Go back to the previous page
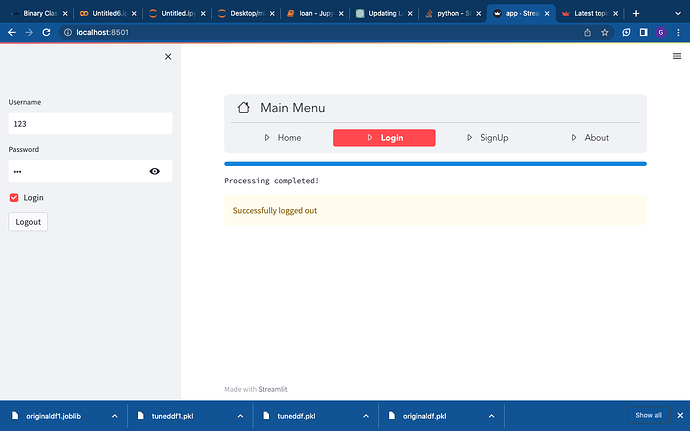Screen dimensions: 690x431 [x=12, y=32]
